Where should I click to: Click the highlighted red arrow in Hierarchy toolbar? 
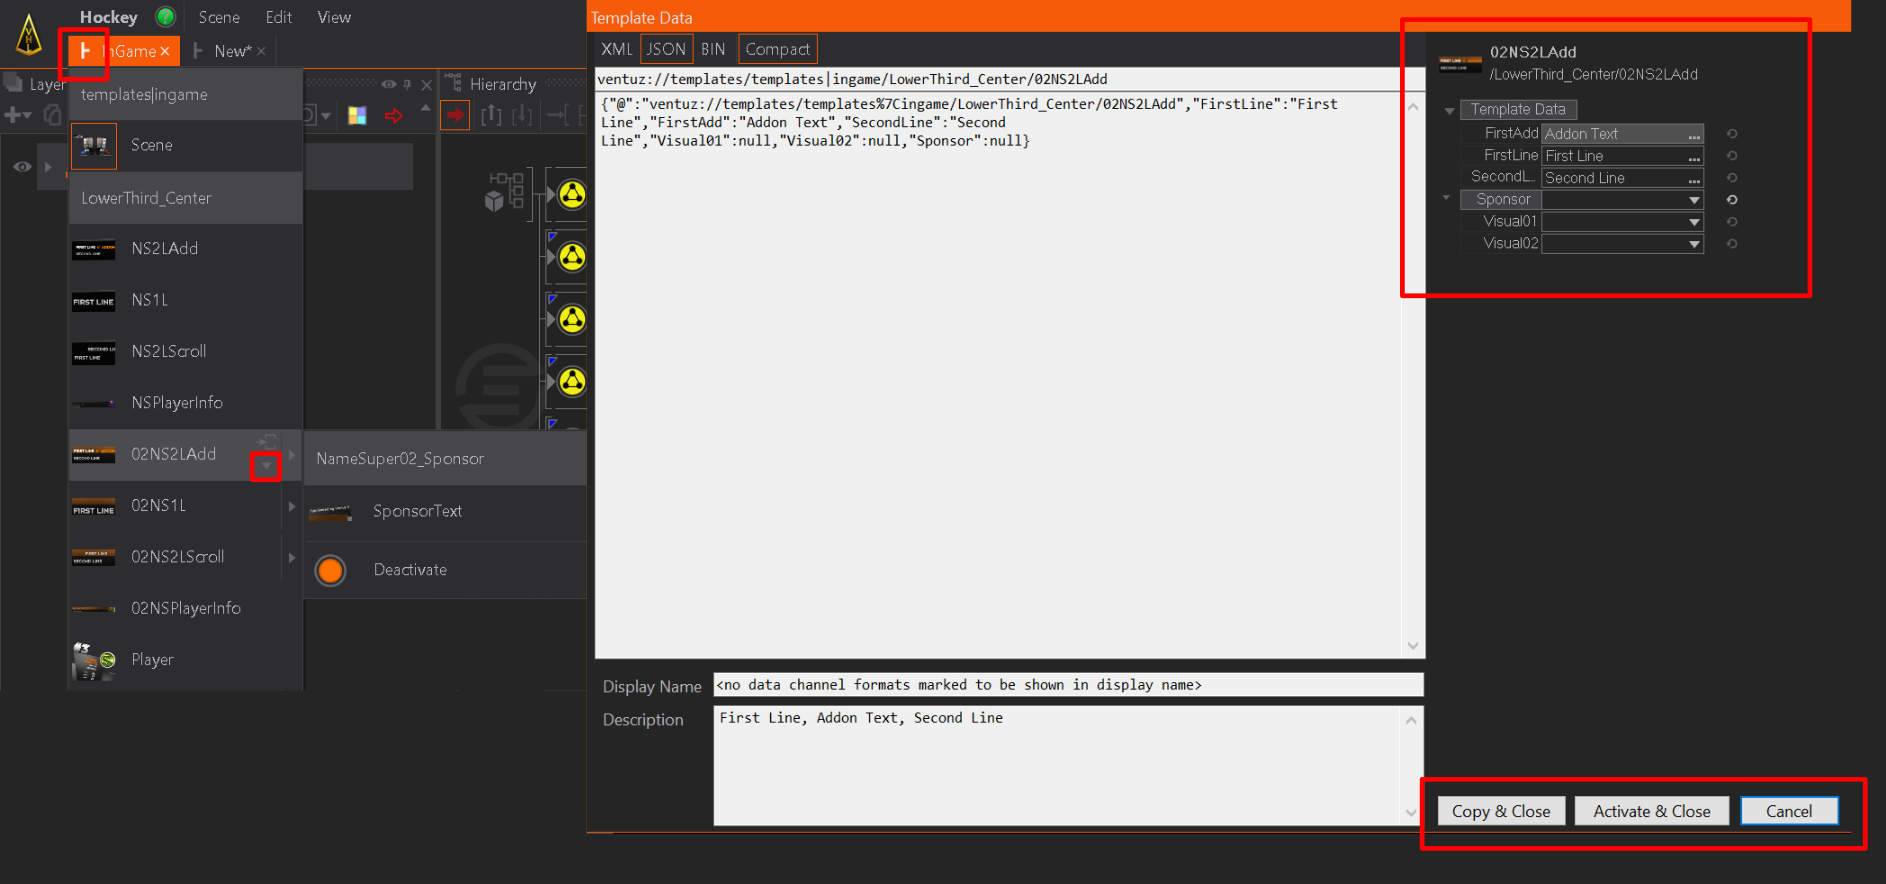[455, 116]
